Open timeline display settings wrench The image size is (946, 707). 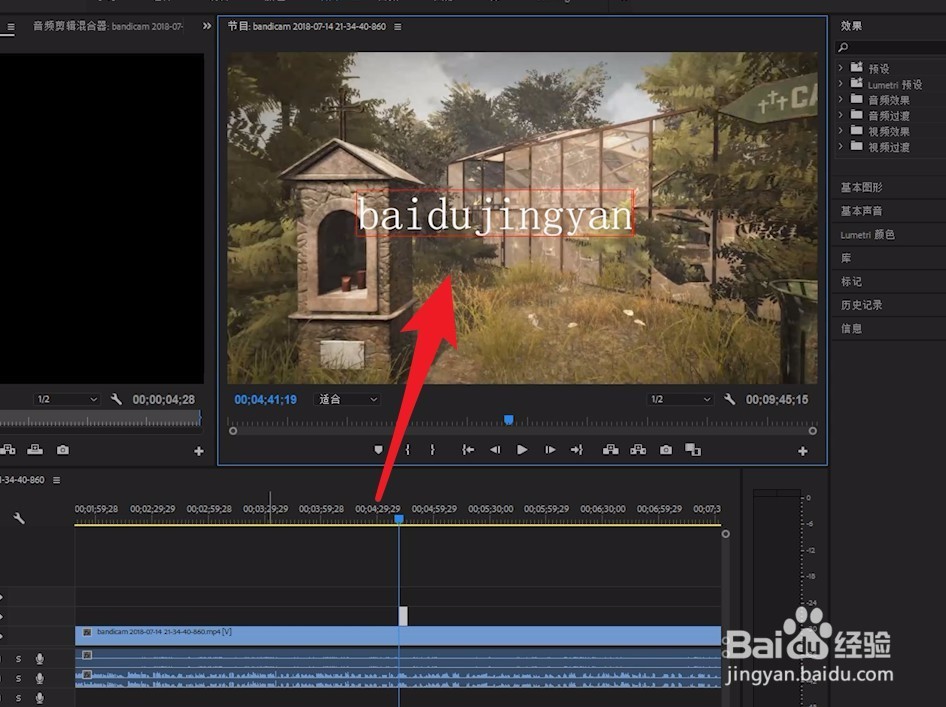click(x=19, y=518)
